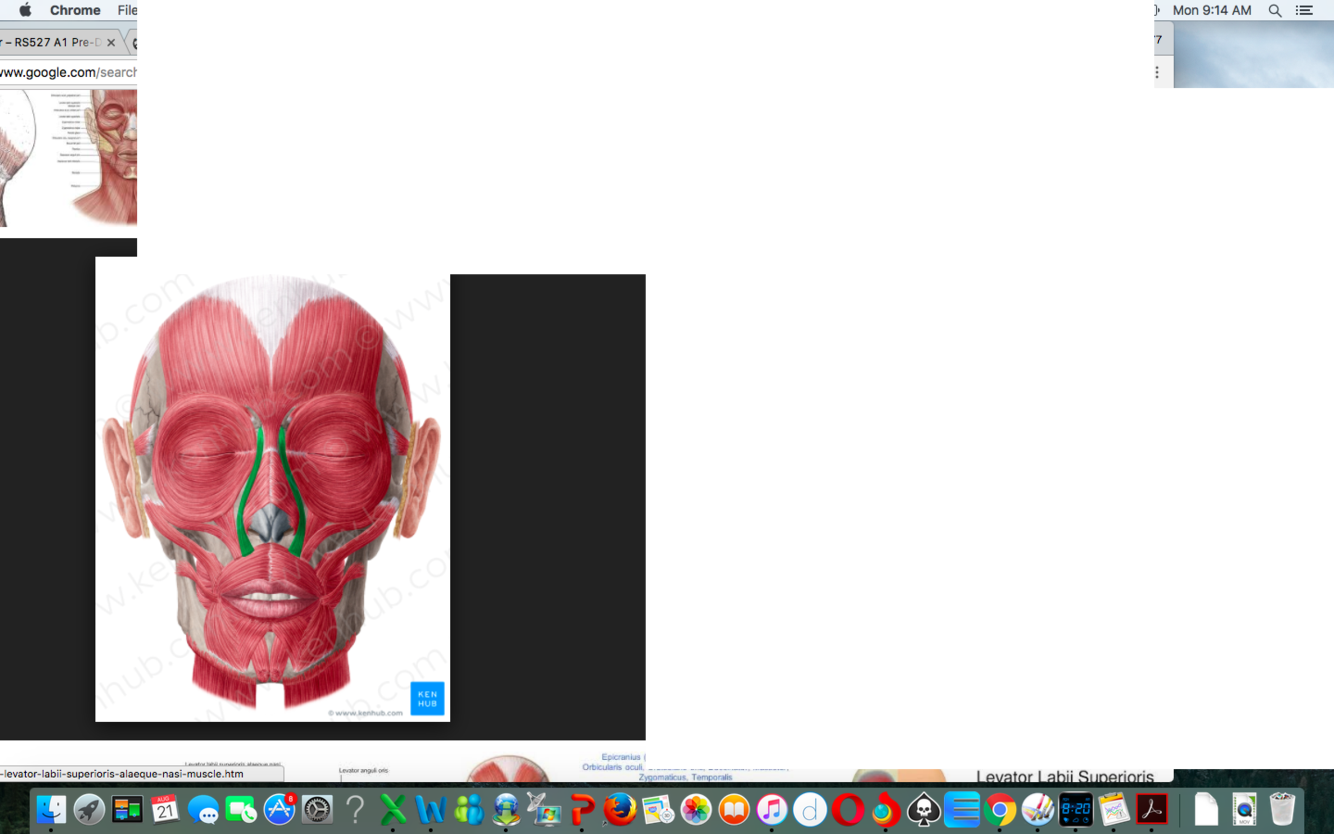1334x834 pixels.
Task: Open Mission Control in the dock
Action: pyautogui.click(x=127, y=809)
